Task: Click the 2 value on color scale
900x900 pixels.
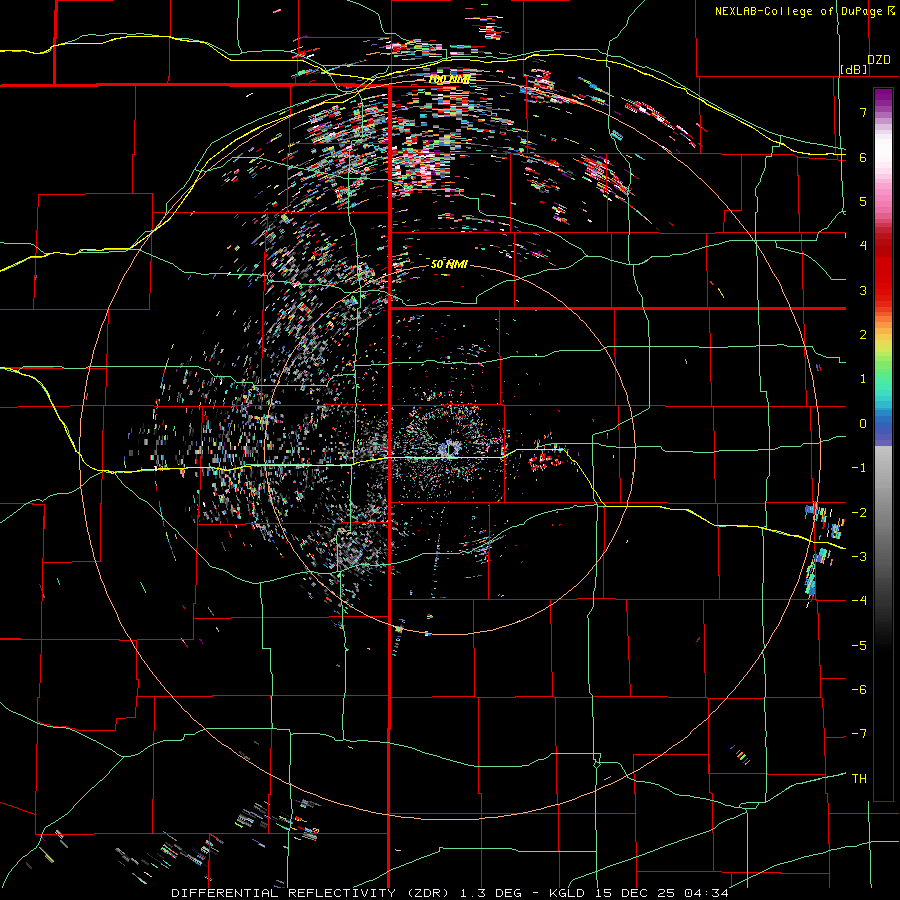Action: (863, 335)
